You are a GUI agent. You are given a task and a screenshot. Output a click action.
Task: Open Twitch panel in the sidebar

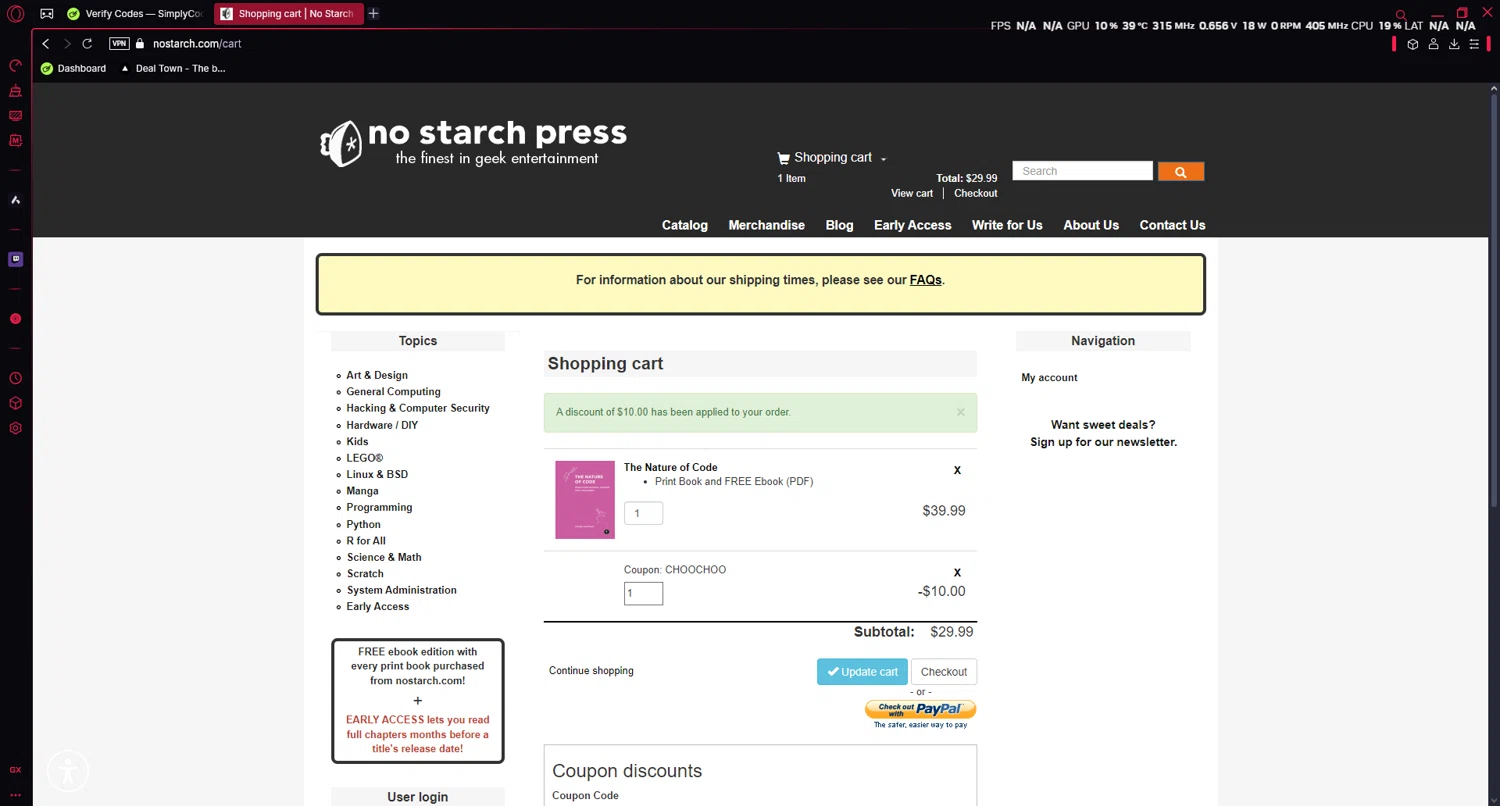[15, 259]
